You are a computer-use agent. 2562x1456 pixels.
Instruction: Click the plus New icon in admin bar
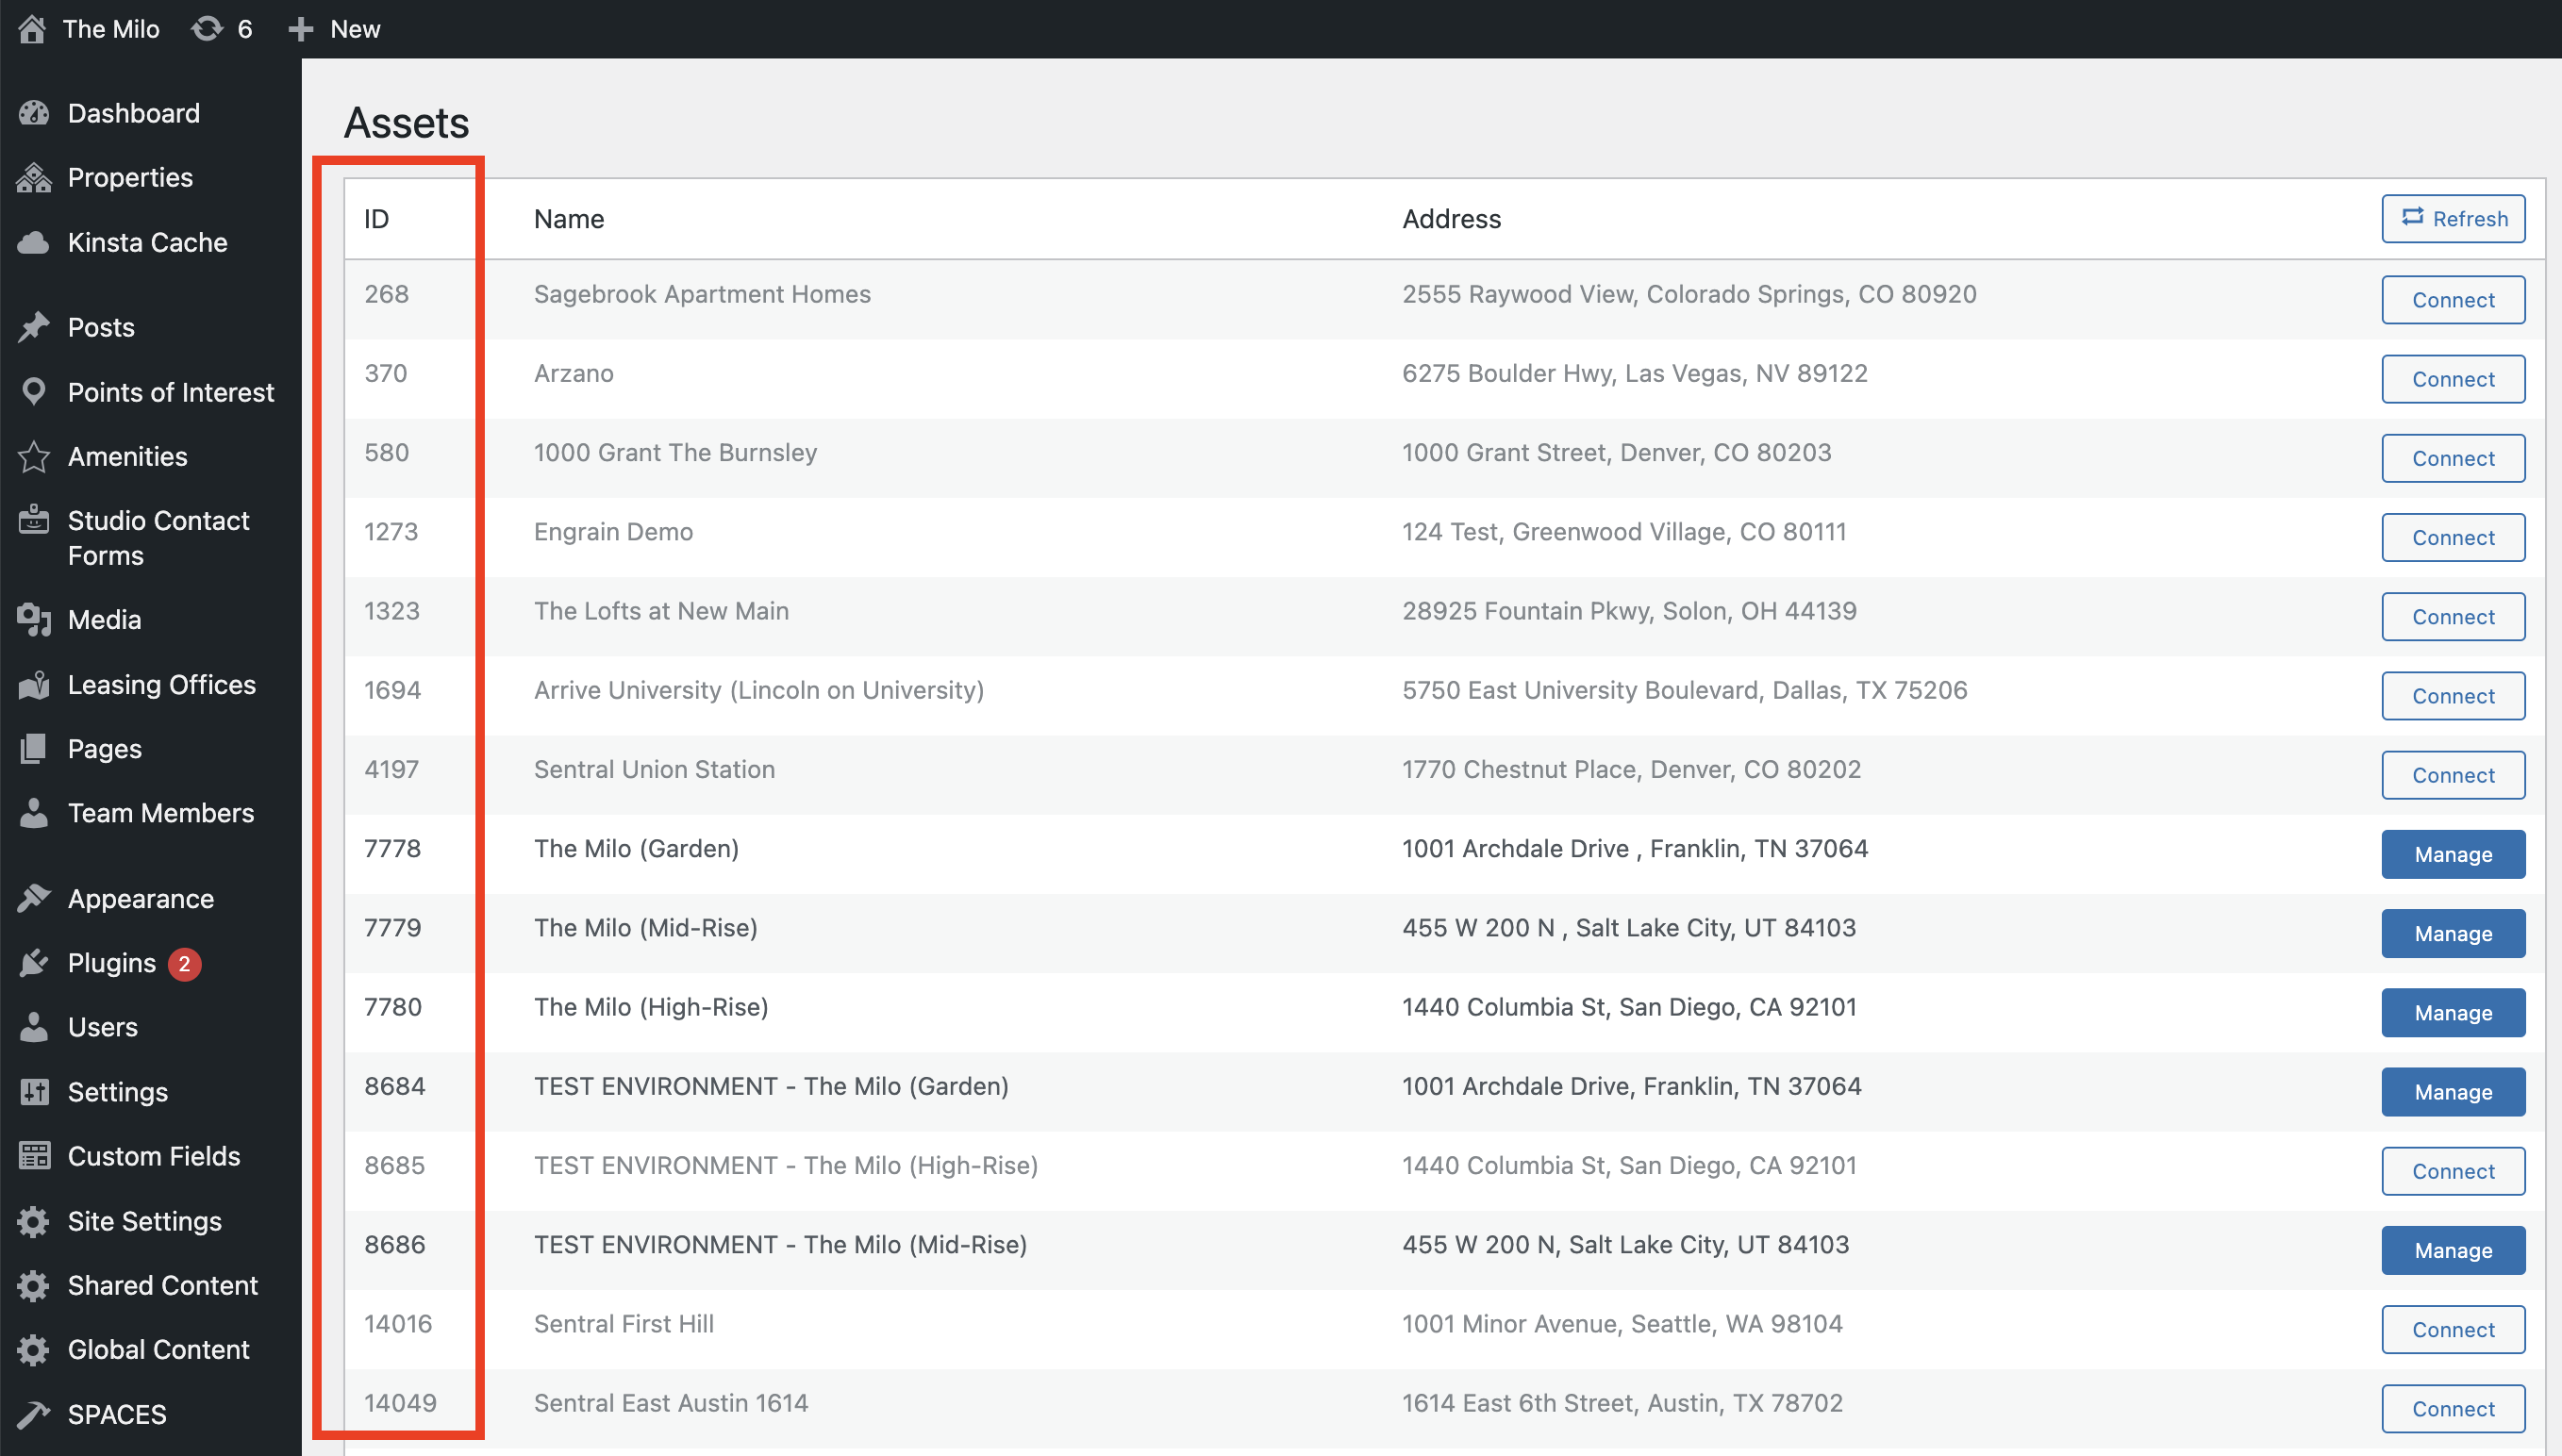[301, 29]
